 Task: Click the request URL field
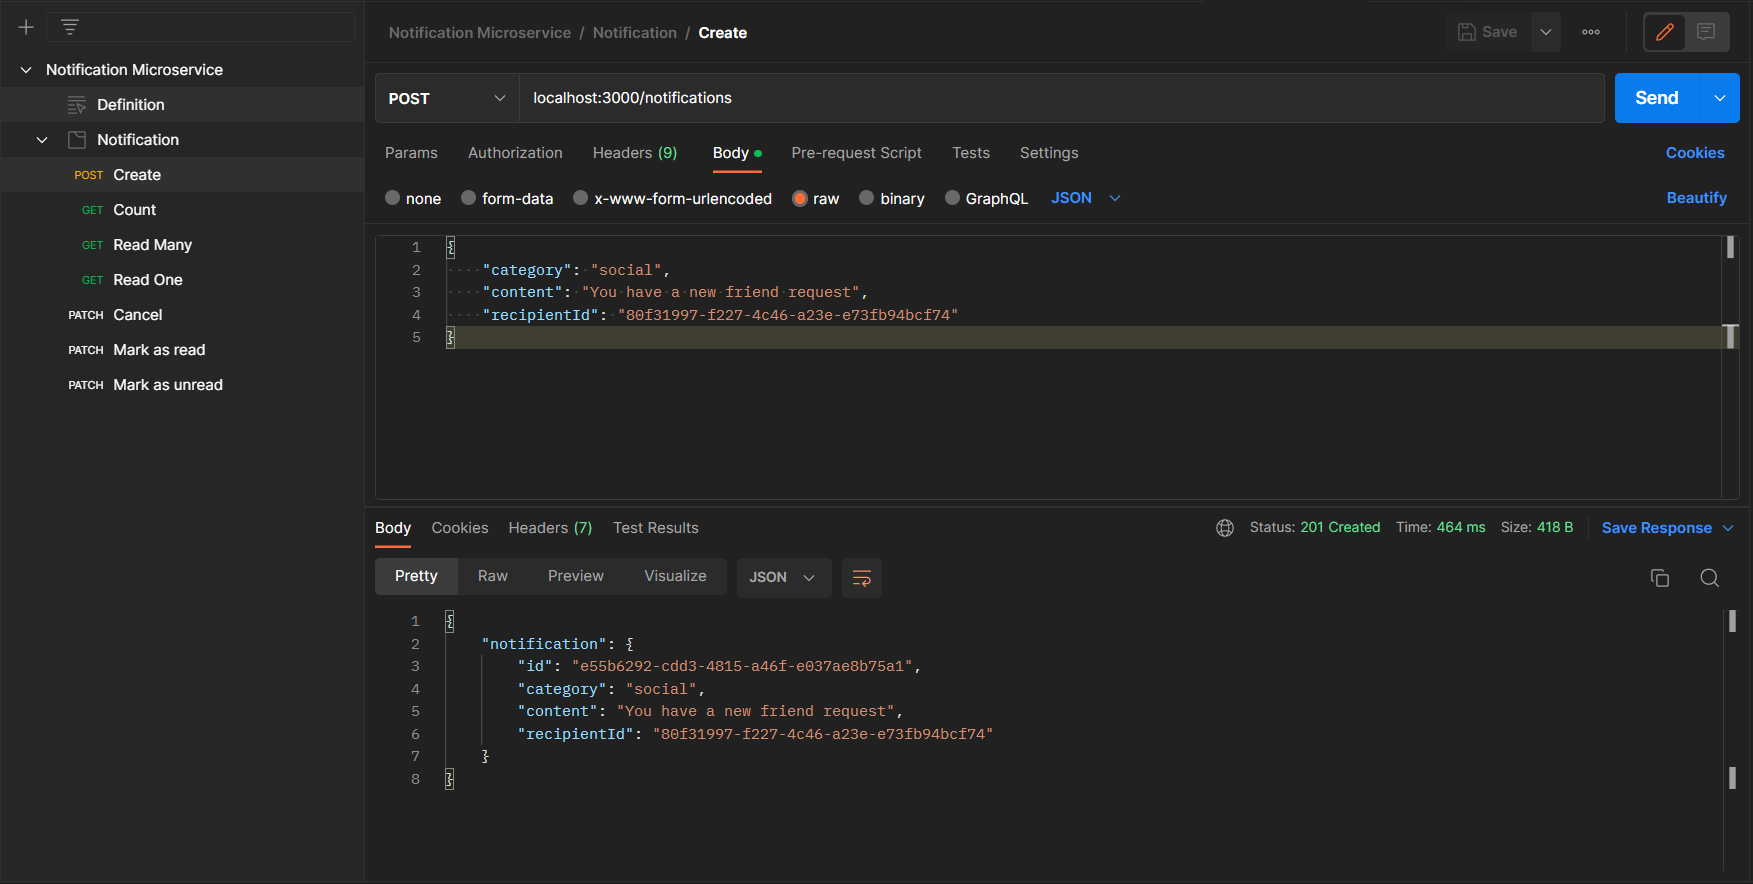1062,98
